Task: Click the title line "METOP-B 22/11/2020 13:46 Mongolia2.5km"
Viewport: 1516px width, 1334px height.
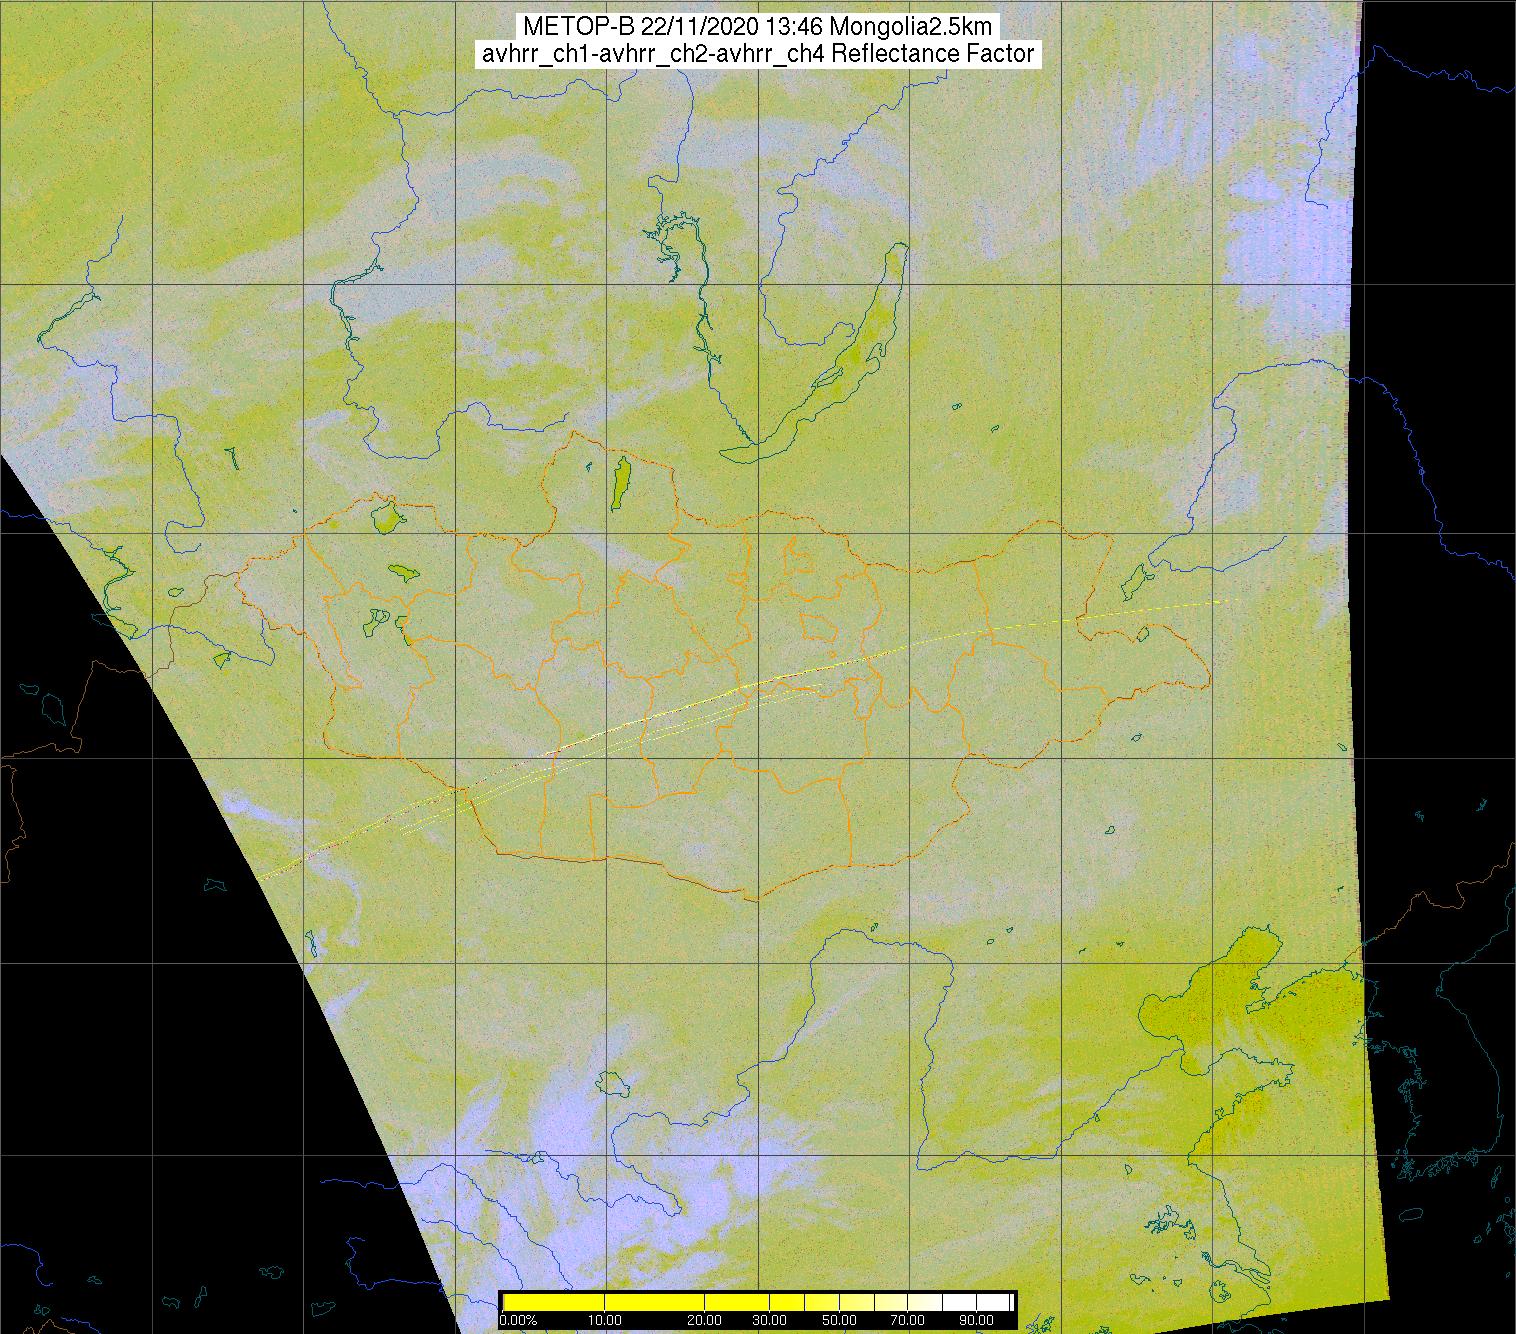Action: coord(757,27)
